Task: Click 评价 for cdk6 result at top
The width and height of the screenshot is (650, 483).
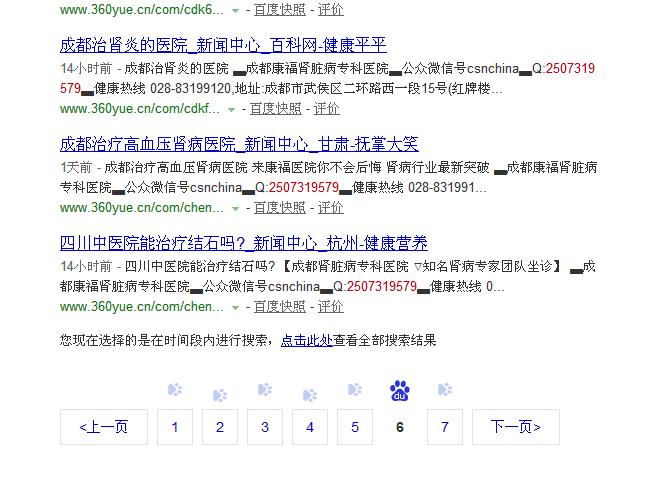Action: (331, 10)
